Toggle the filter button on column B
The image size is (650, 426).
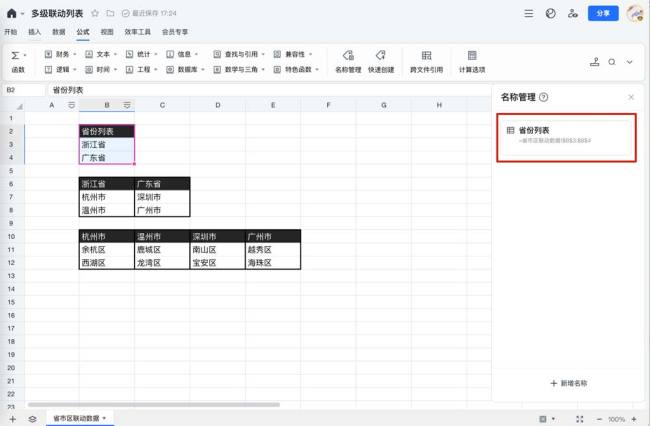tap(126, 105)
